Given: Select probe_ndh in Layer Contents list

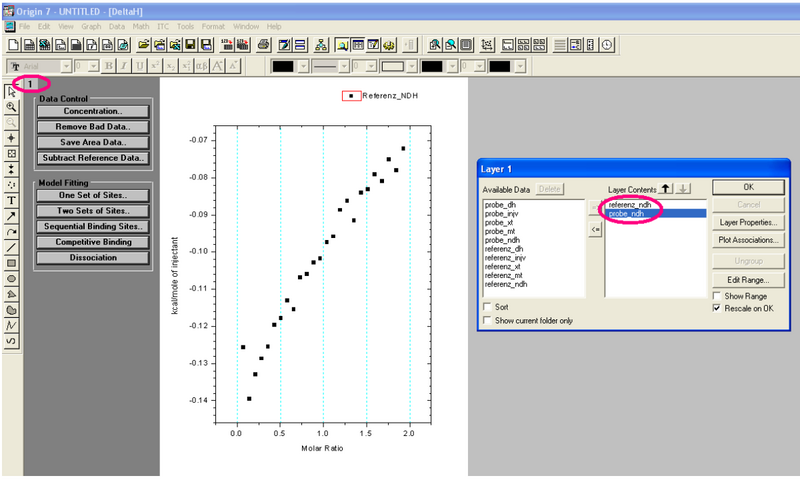Looking at the screenshot, I should 656,214.
